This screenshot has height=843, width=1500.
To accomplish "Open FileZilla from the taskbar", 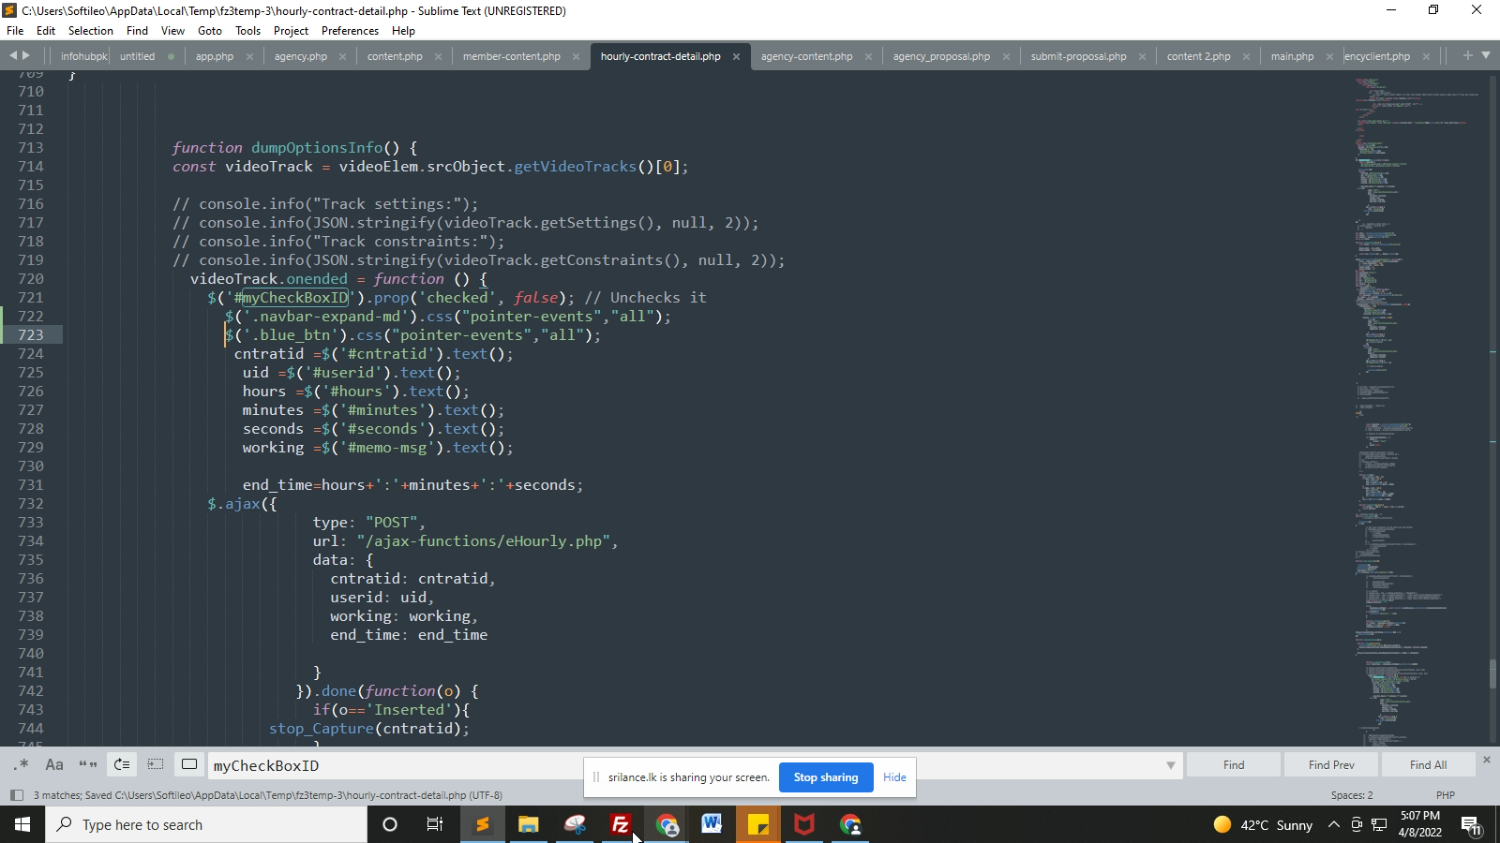I will point(620,825).
